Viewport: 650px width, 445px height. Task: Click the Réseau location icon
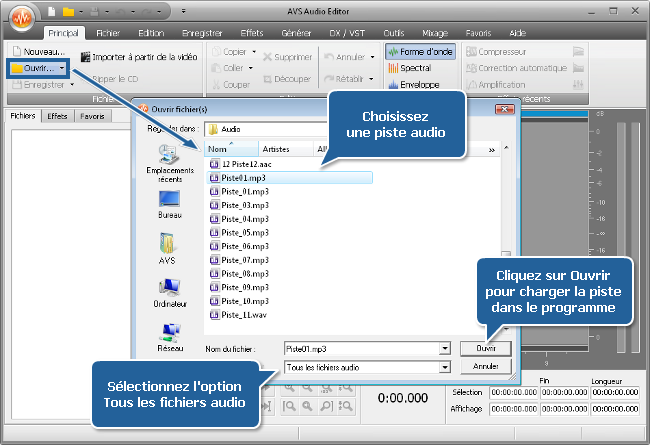pyautogui.click(x=169, y=332)
